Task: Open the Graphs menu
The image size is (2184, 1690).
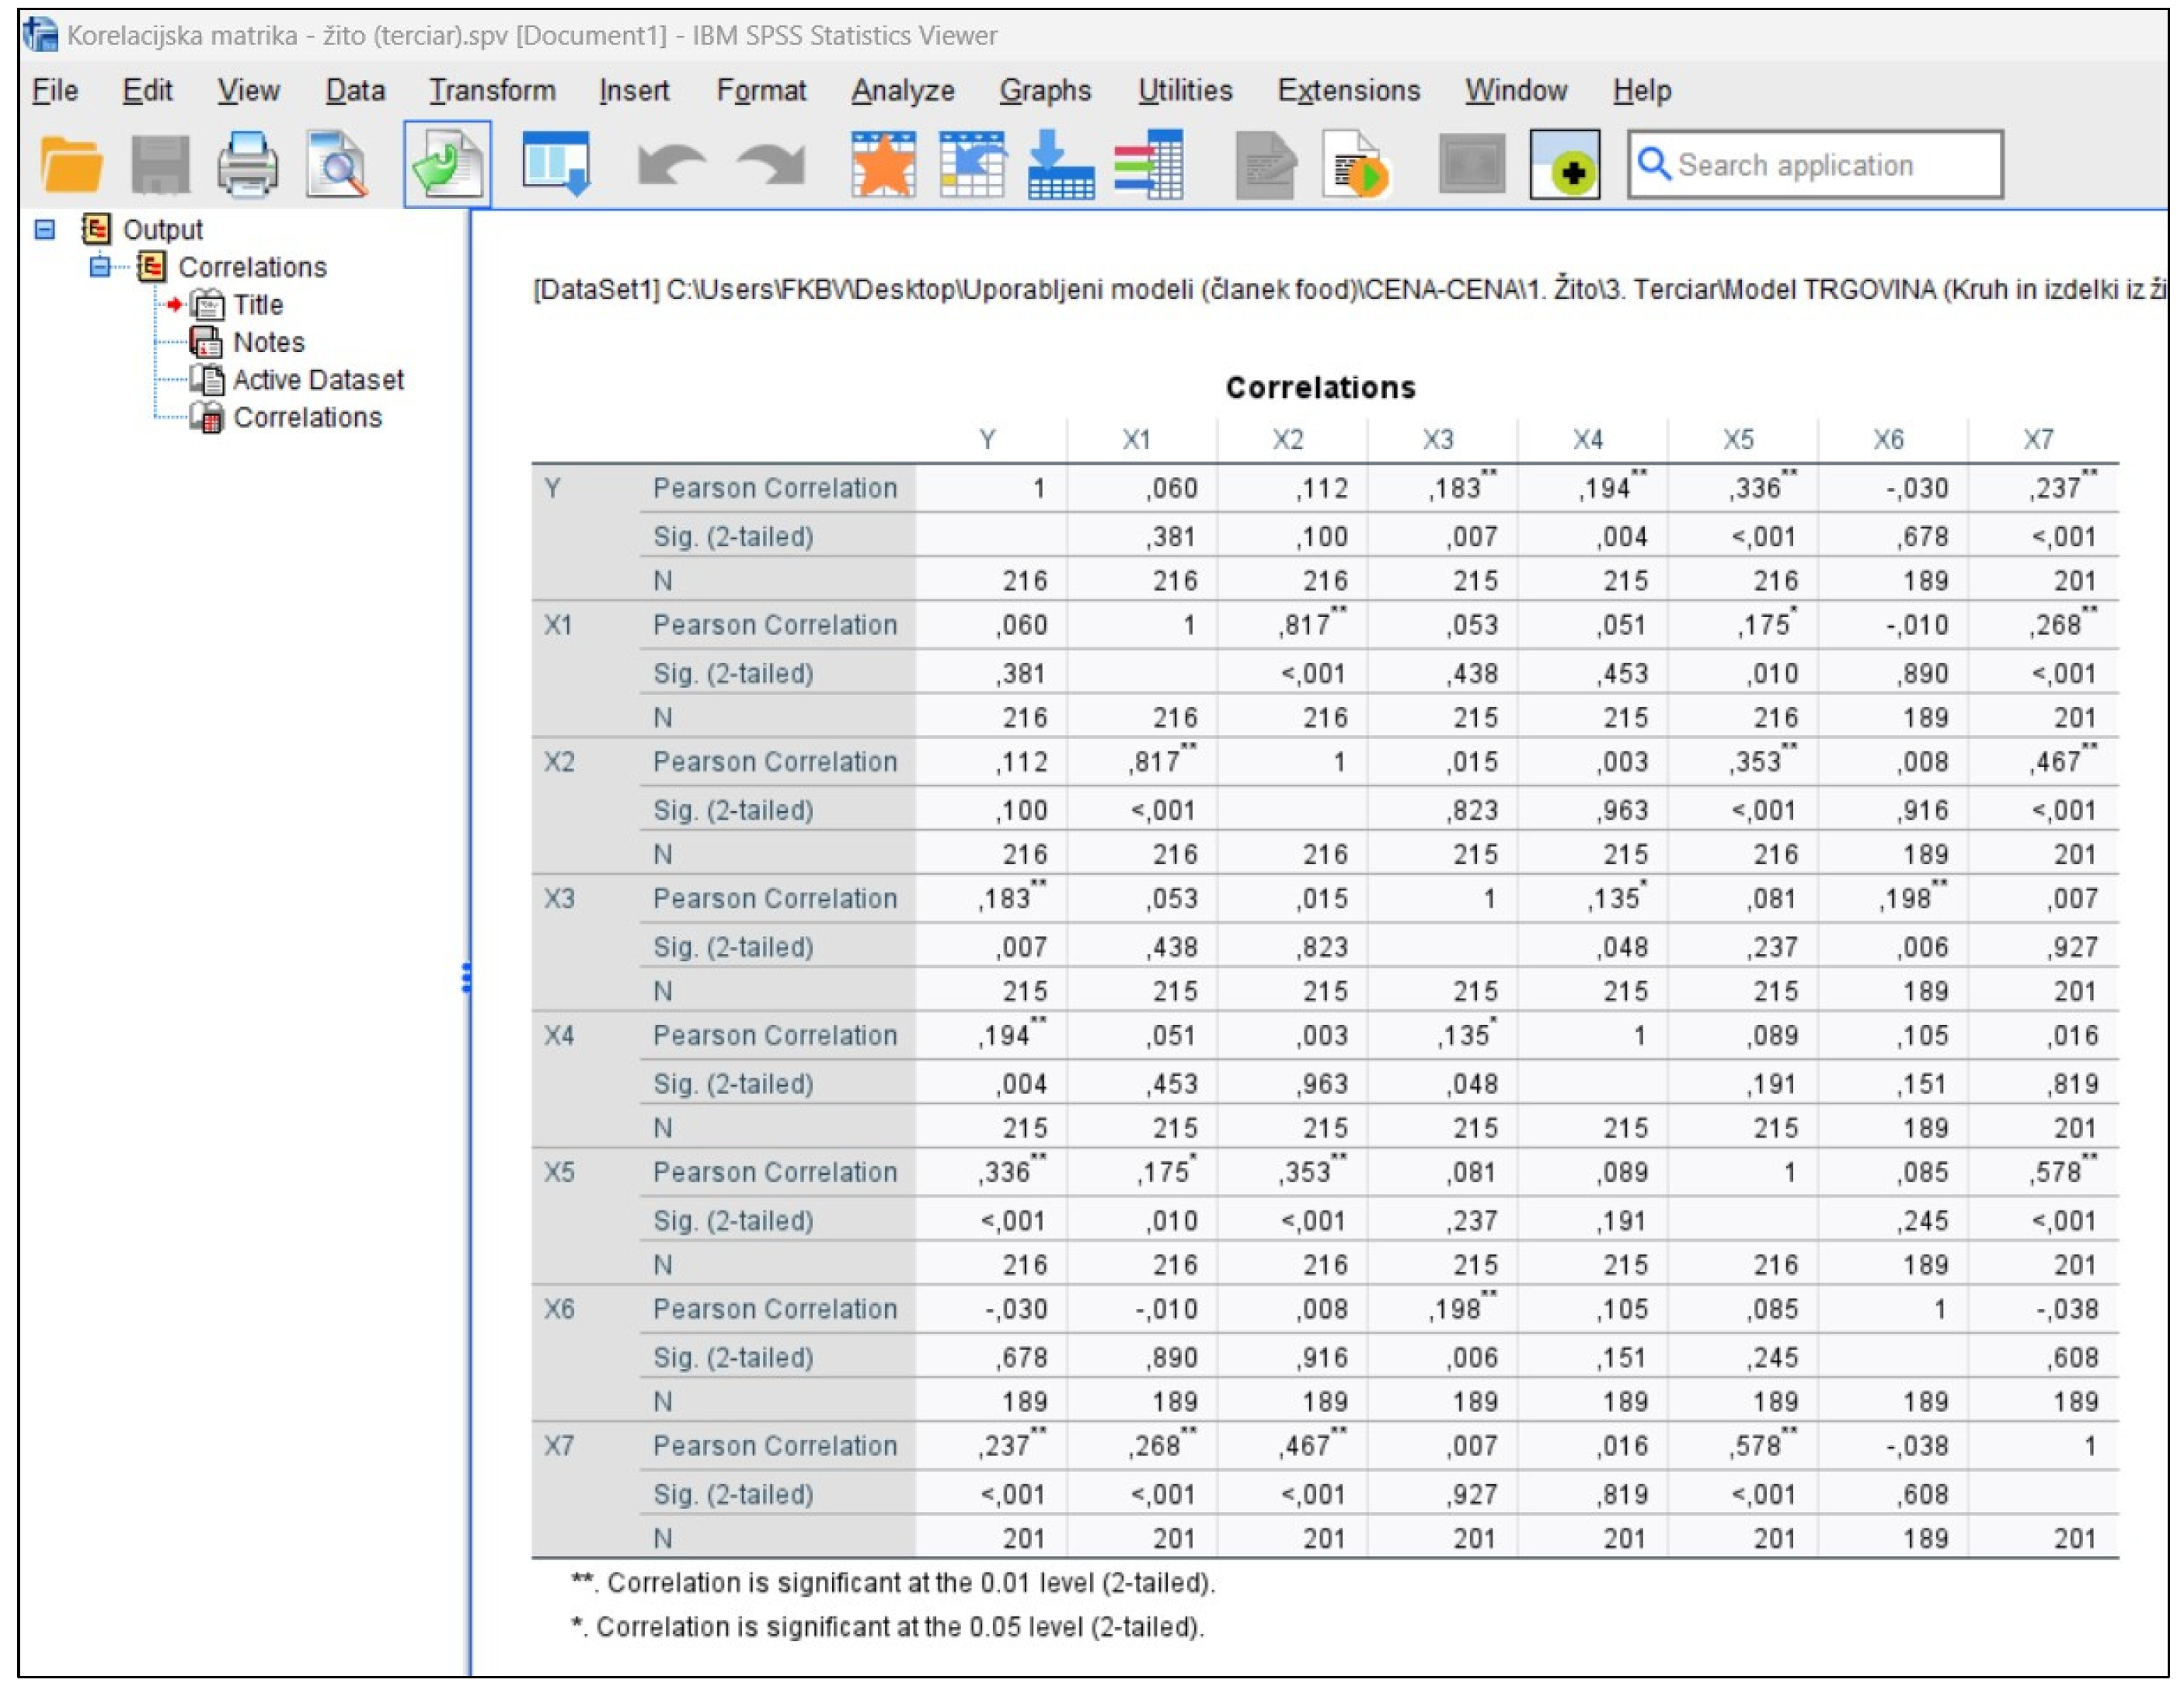Action: point(1044,91)
